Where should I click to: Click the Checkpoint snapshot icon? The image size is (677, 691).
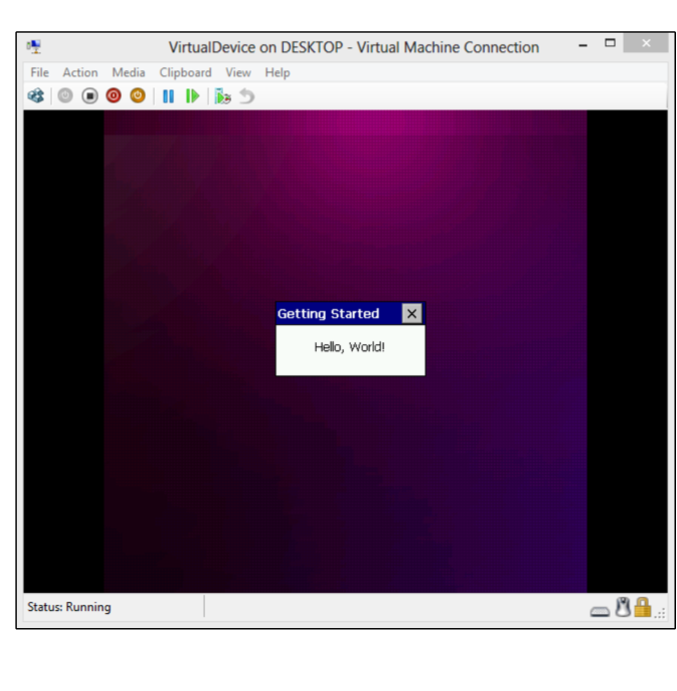coord(223,96)
